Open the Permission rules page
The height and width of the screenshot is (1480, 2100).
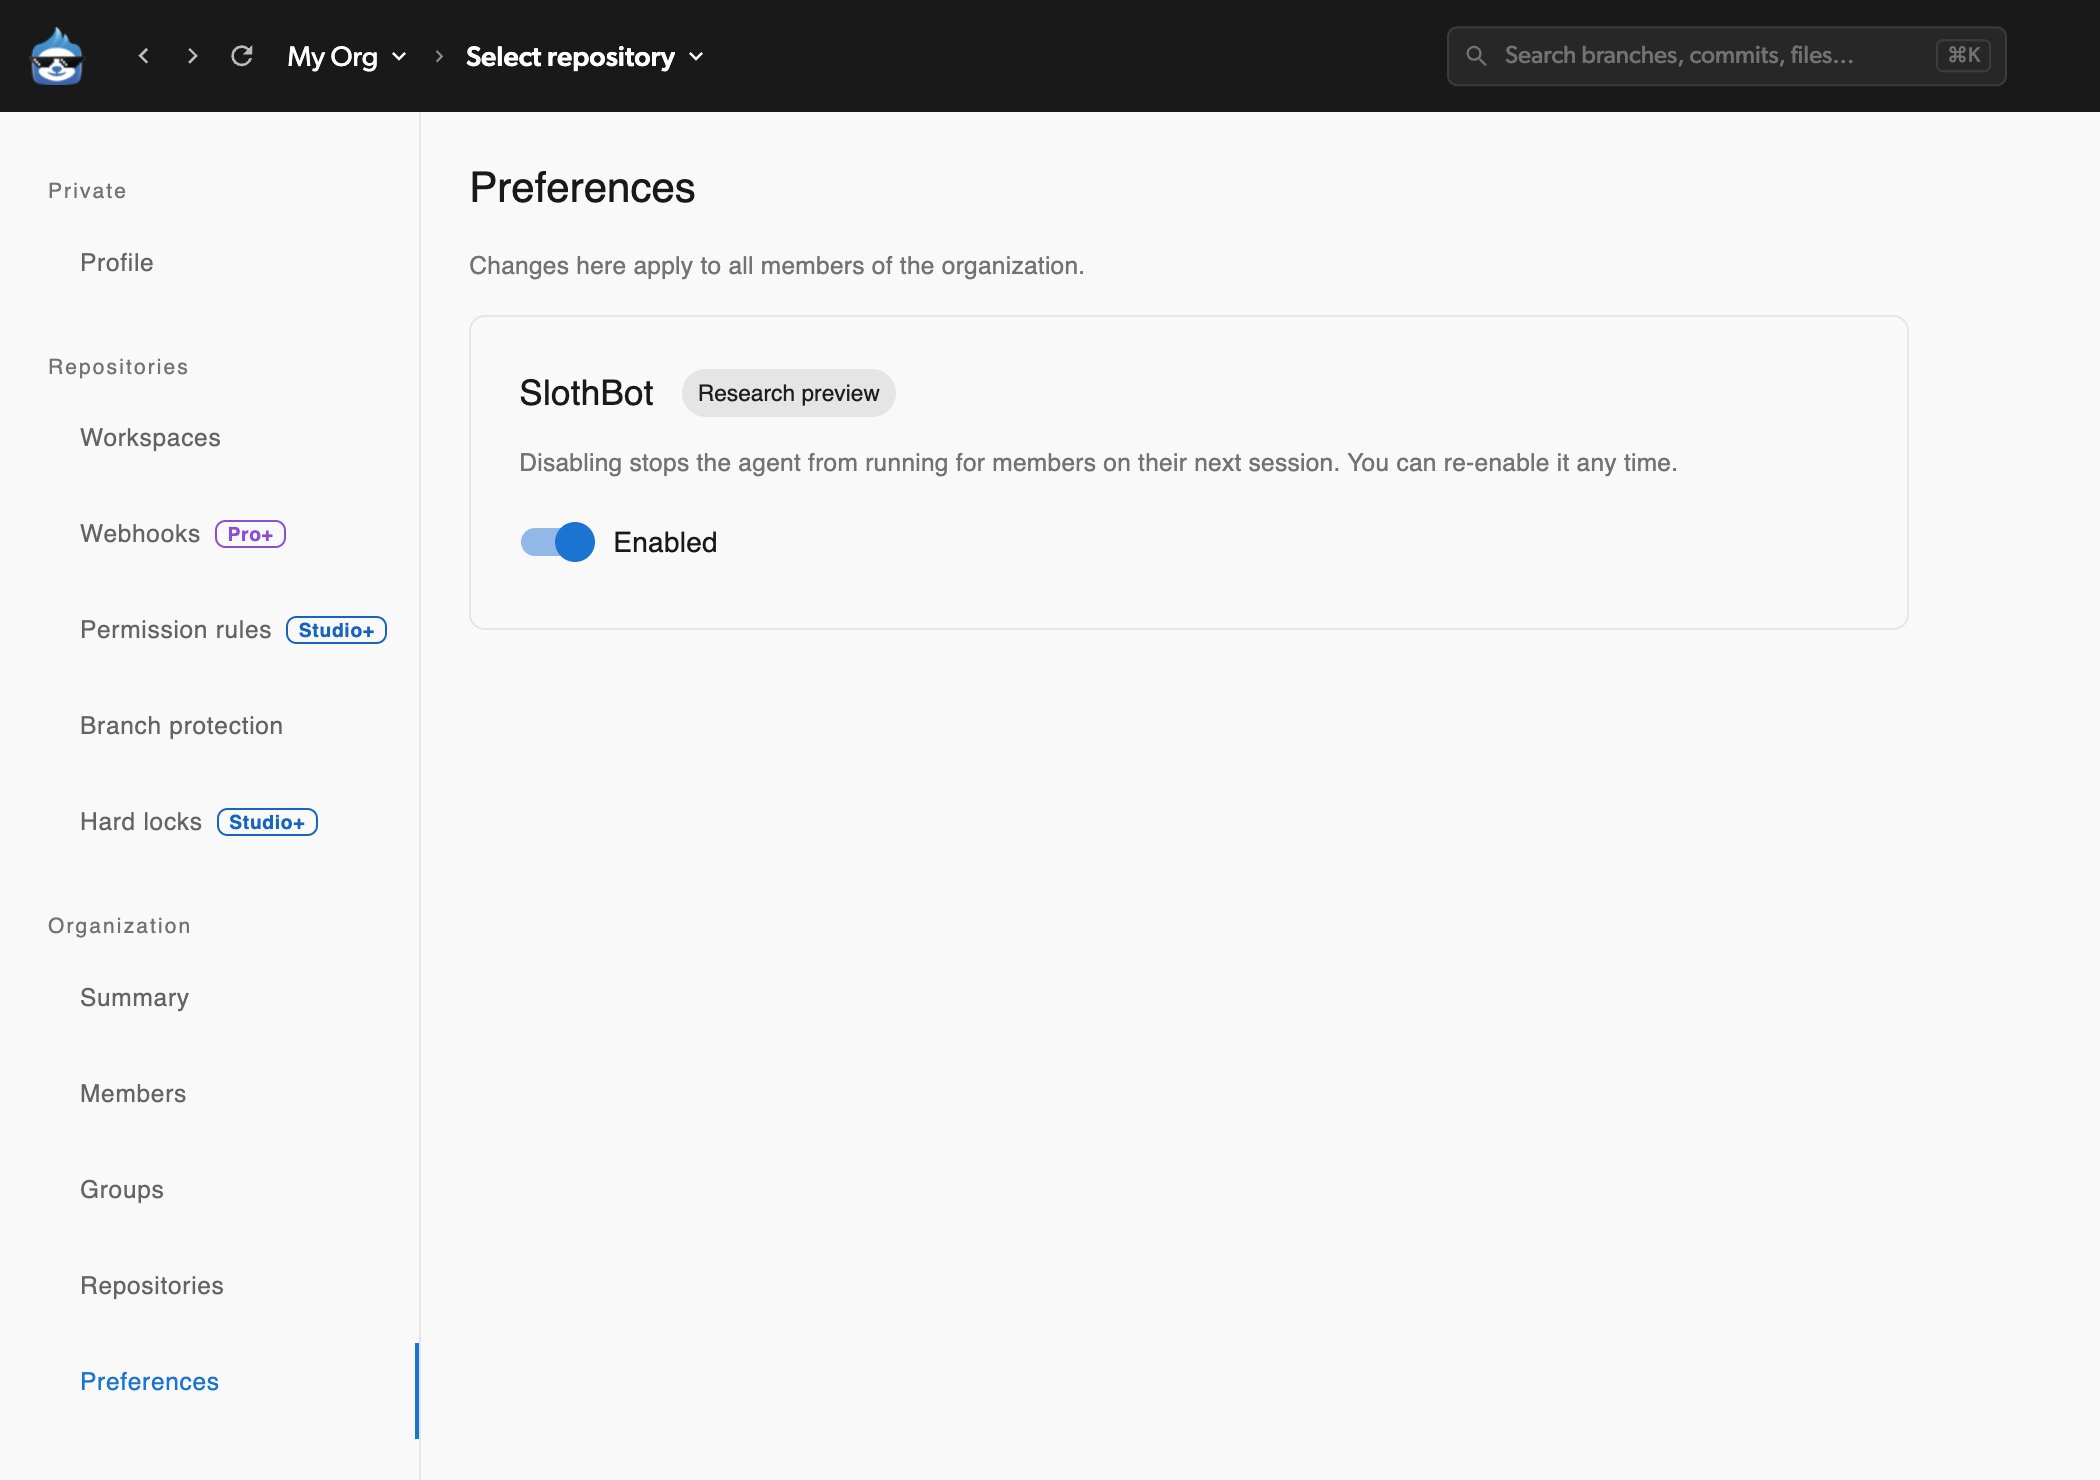176,629
